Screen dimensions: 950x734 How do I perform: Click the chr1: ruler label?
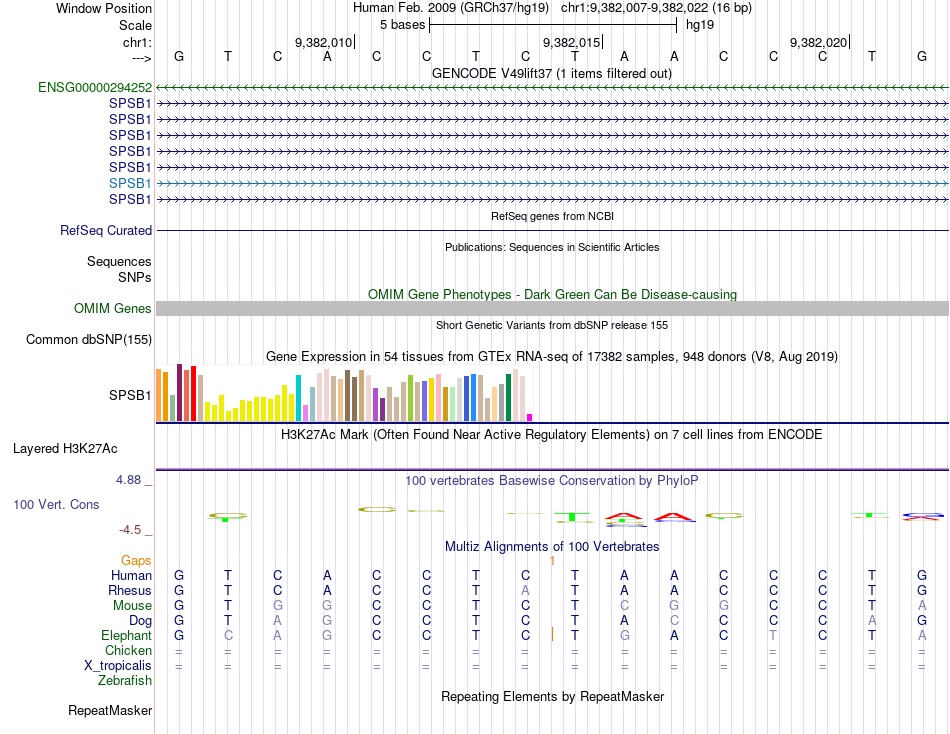[x=138, y=42]
